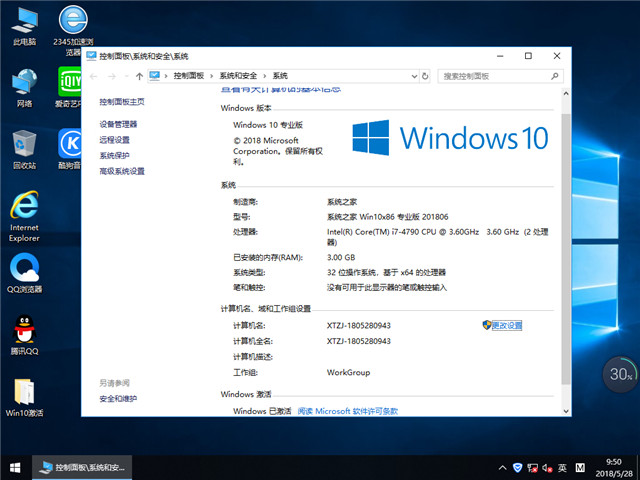
Task: Click the 控制面板 breadcrumb
Action: pos(189,76)
